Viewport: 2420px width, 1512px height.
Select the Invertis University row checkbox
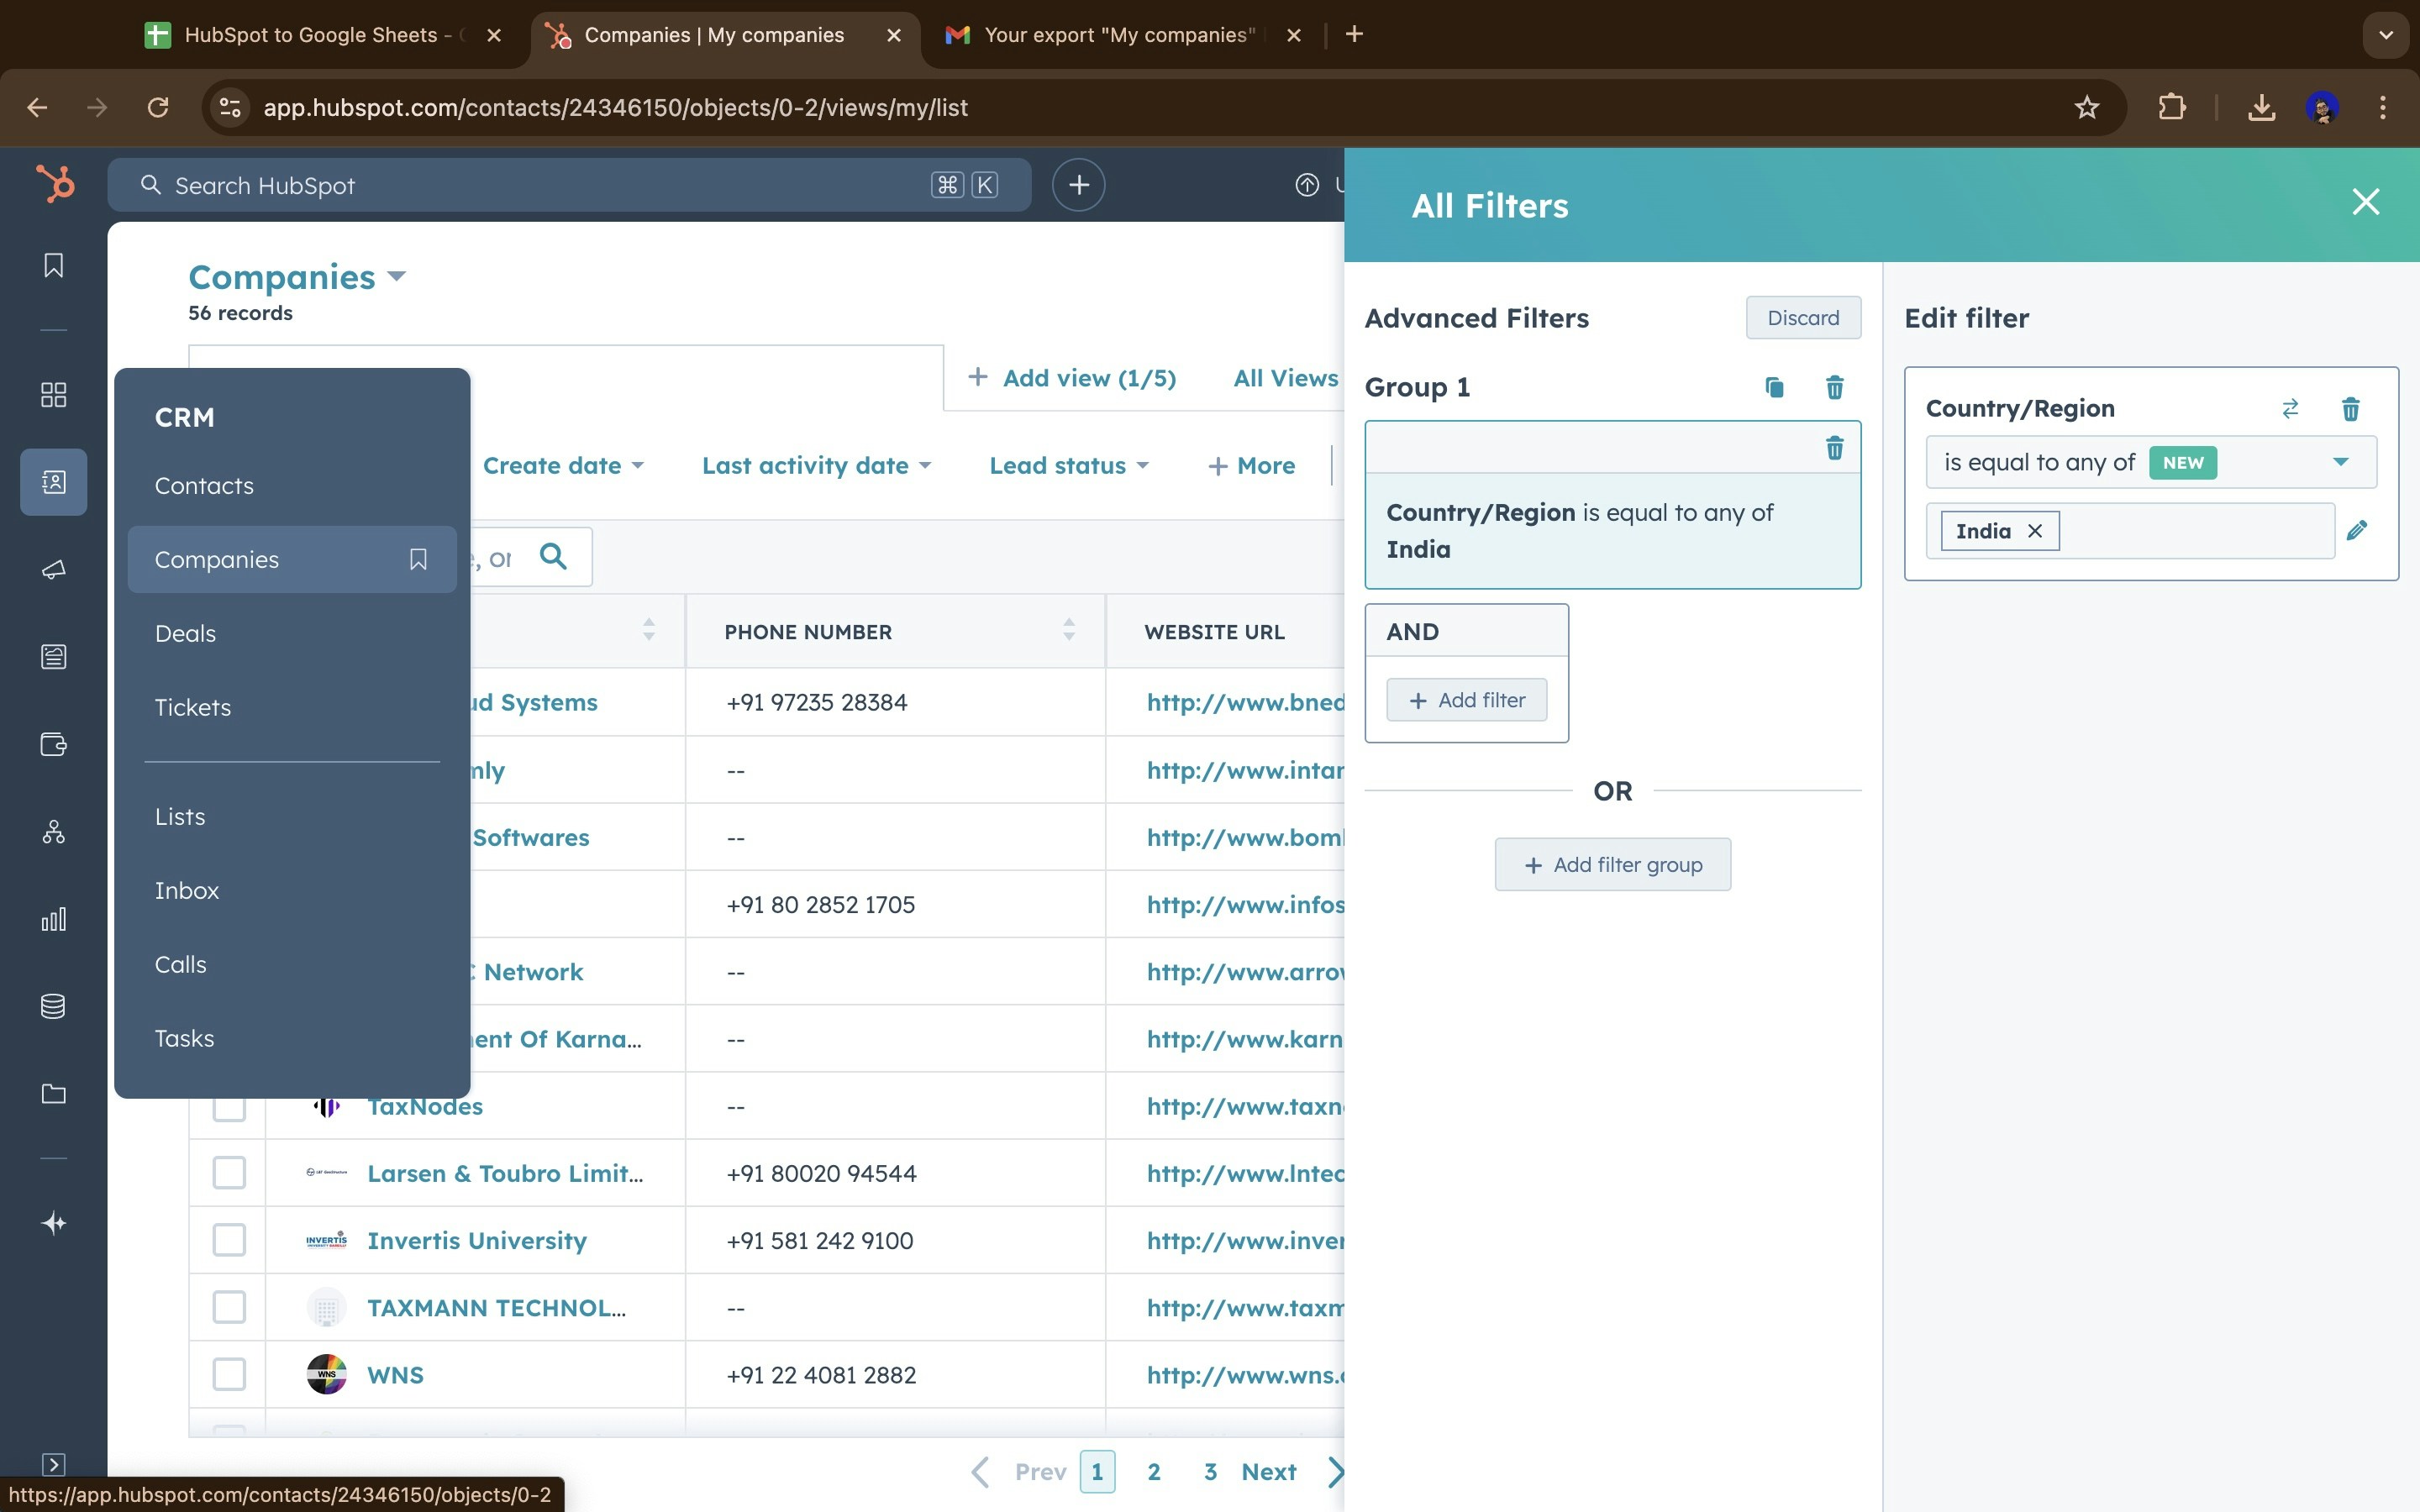(229, 1240)
